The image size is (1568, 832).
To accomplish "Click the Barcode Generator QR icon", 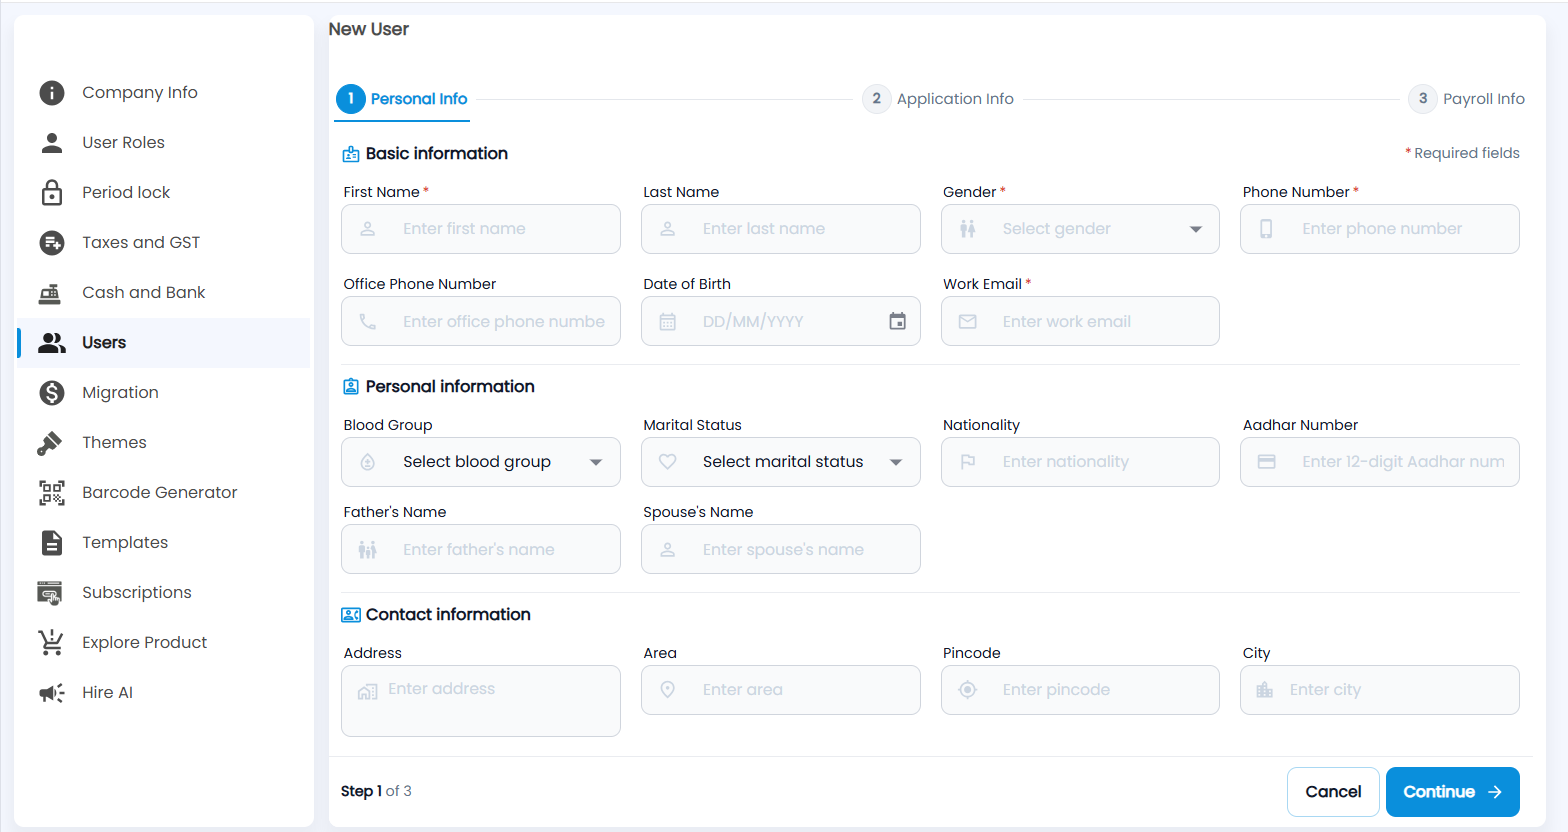I will (x=52, y=493).
